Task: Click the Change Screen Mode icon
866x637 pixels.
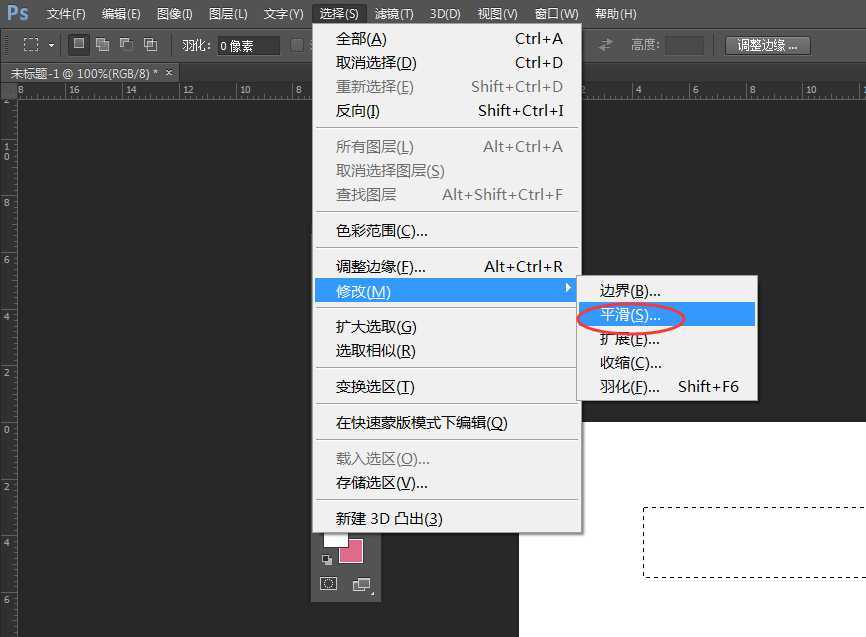Action: point(361,583)
